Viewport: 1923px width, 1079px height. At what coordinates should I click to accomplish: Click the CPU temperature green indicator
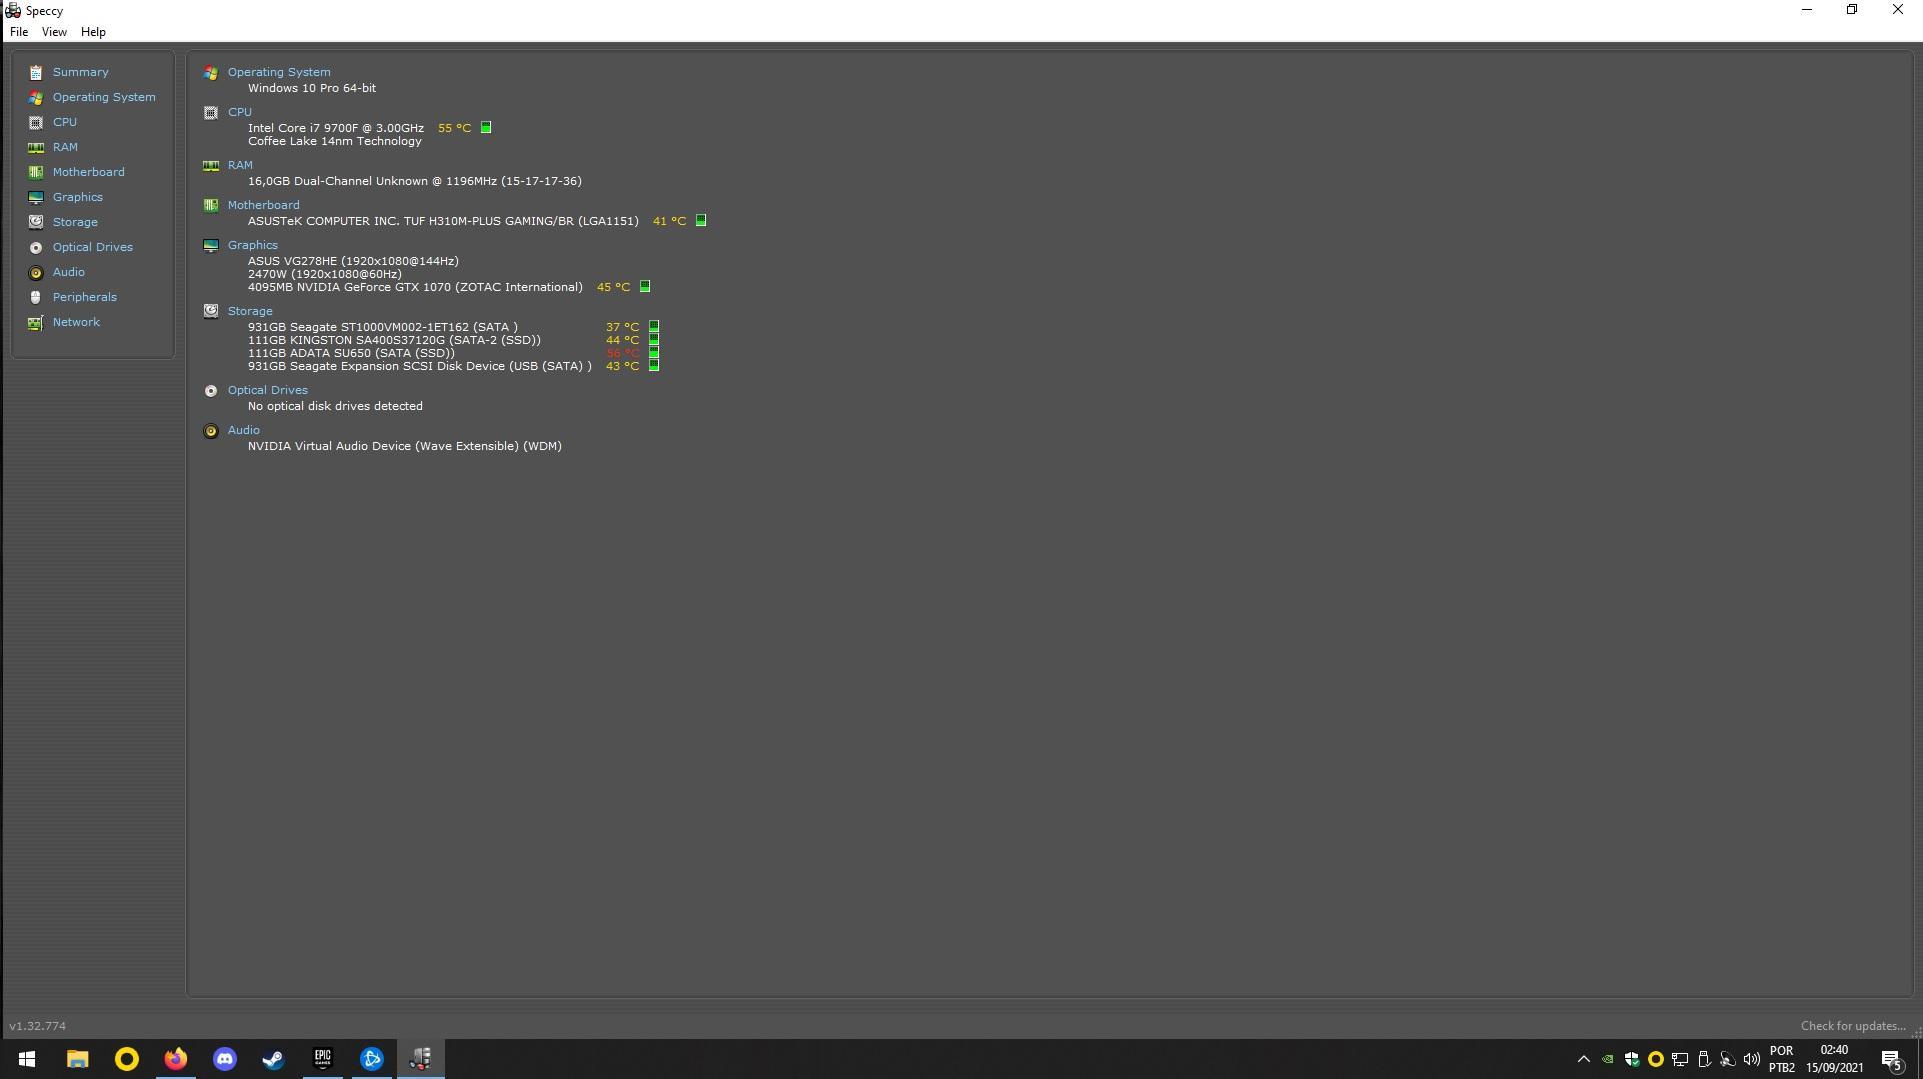pyautogui.click(x=486, y=128)
